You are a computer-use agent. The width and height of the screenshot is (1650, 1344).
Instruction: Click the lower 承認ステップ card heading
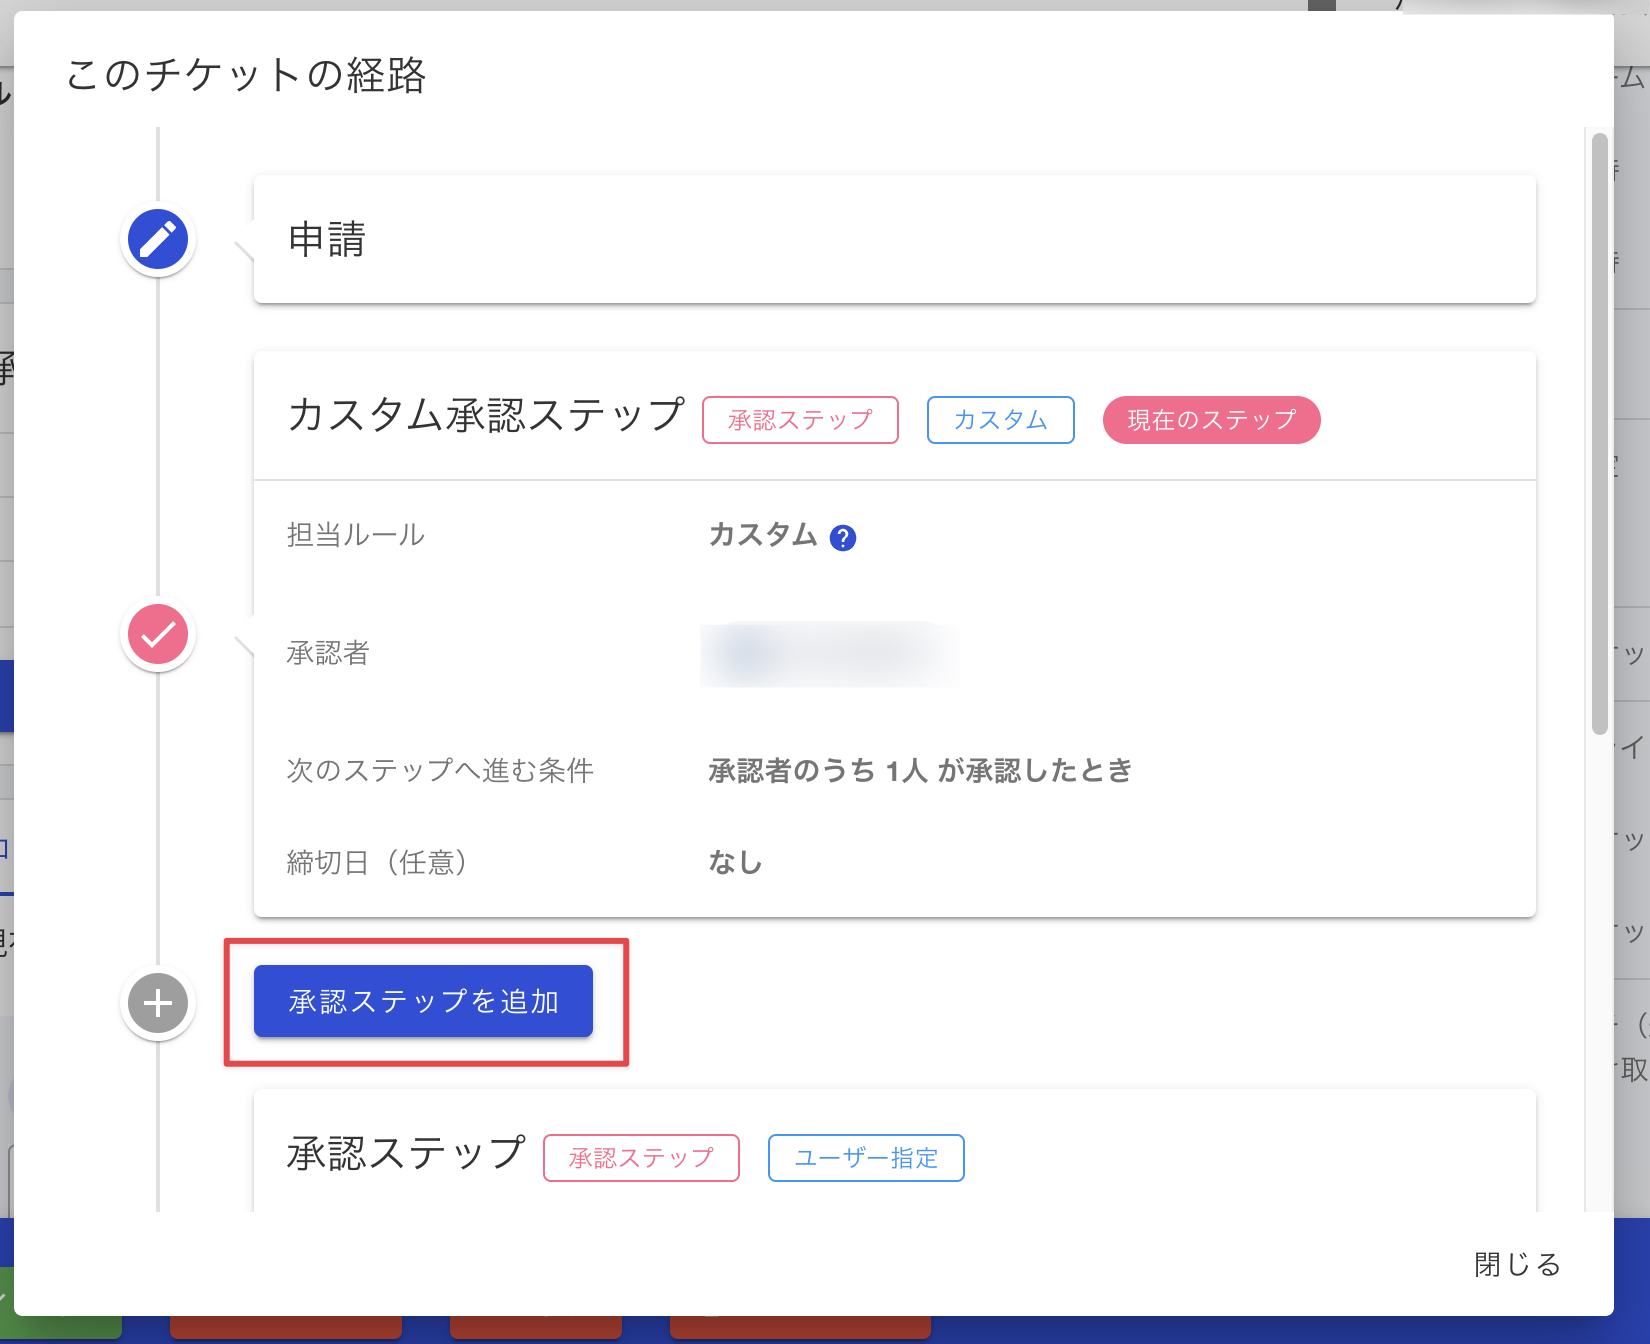(405, 1153)
